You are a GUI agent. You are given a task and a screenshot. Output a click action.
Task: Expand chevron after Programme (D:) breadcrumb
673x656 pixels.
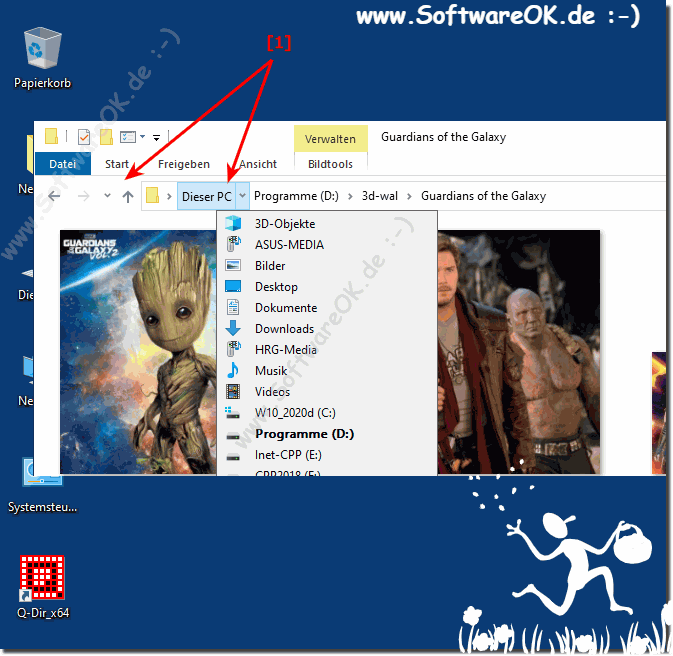(351, 196)
